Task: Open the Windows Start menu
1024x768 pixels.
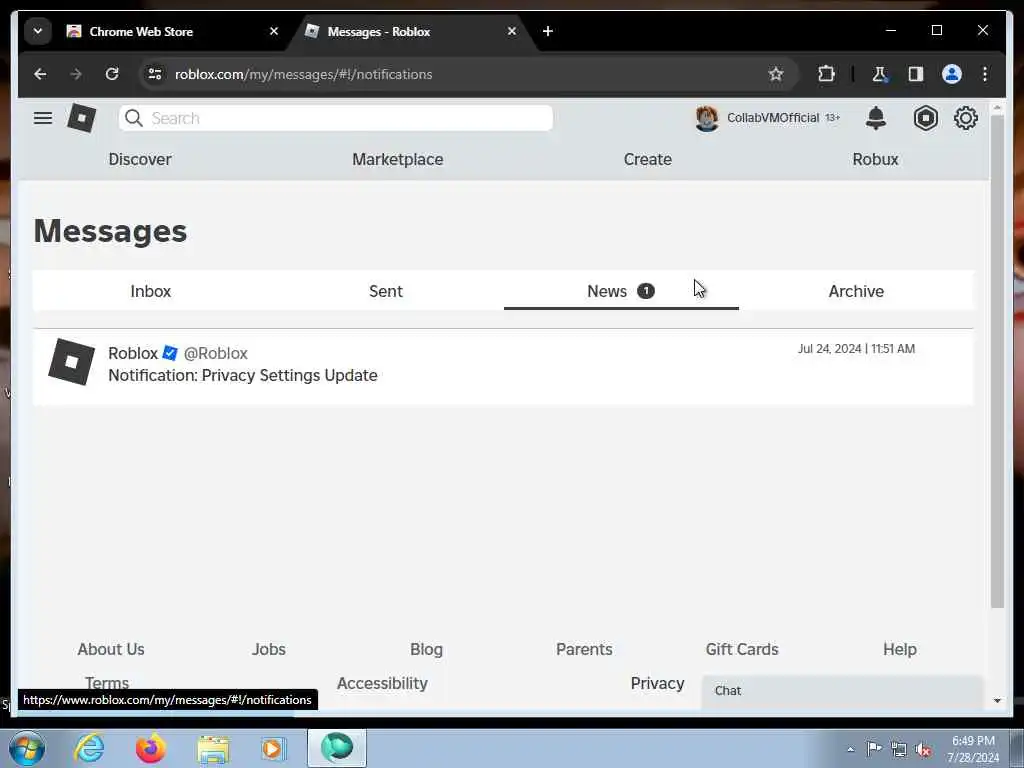Action: 27,748
